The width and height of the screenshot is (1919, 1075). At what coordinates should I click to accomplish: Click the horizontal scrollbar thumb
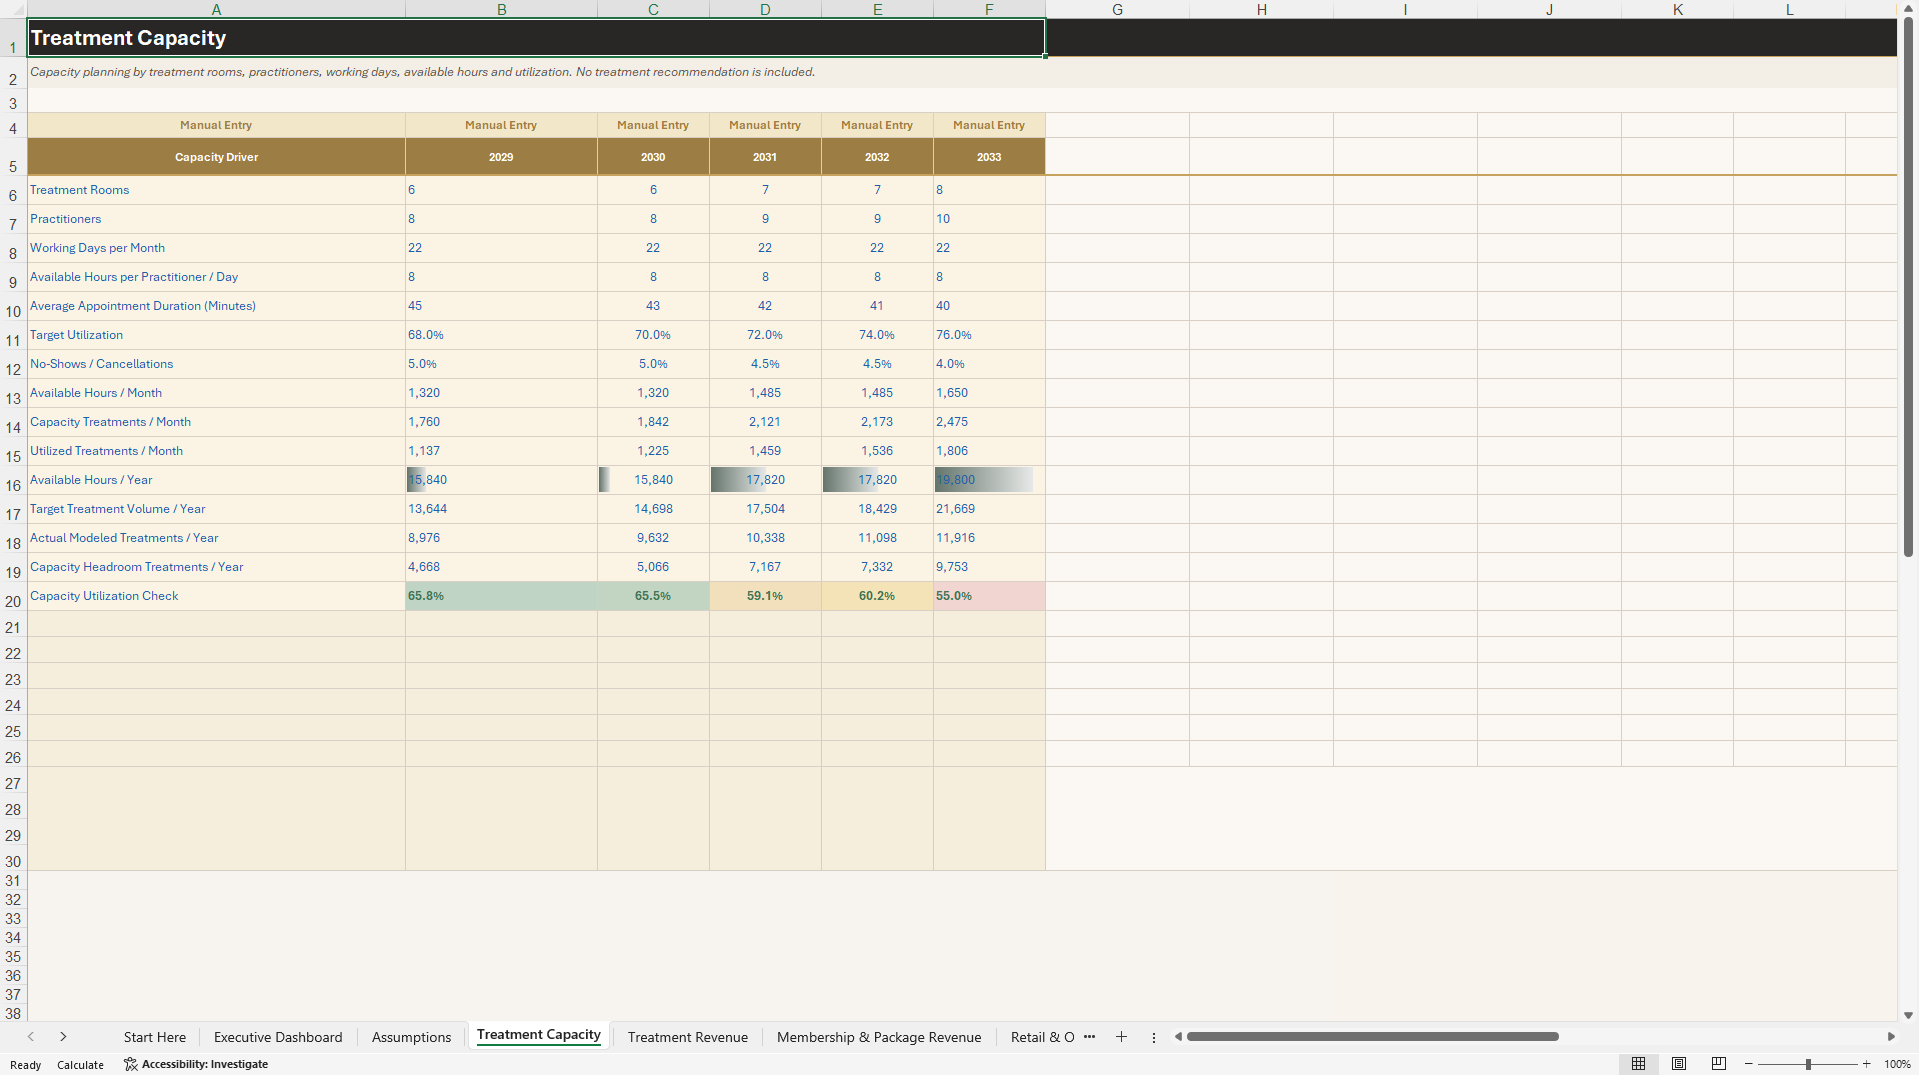pyautogui.click(x=1372, y=1037)
